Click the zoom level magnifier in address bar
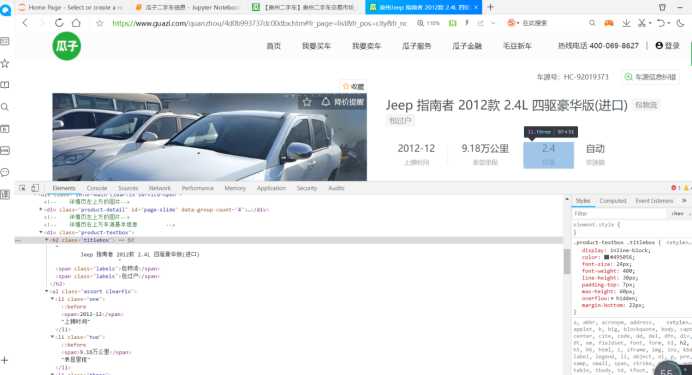The width and height of the screenshot is (692, 375). tap(421, 23)
